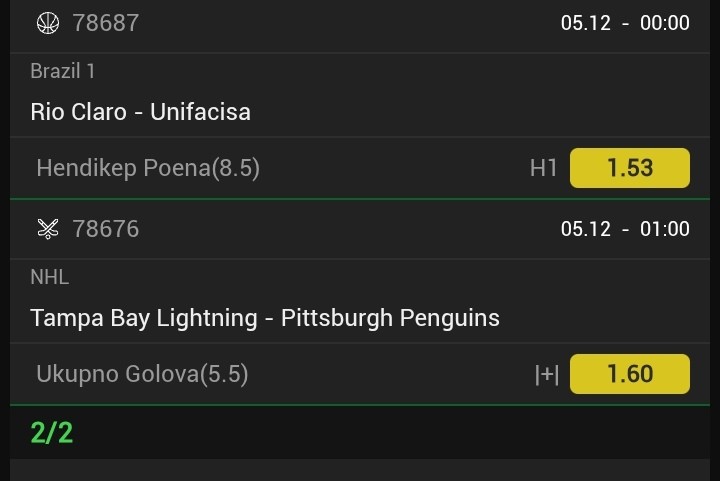Click event code 78676

tap(105, 229)
